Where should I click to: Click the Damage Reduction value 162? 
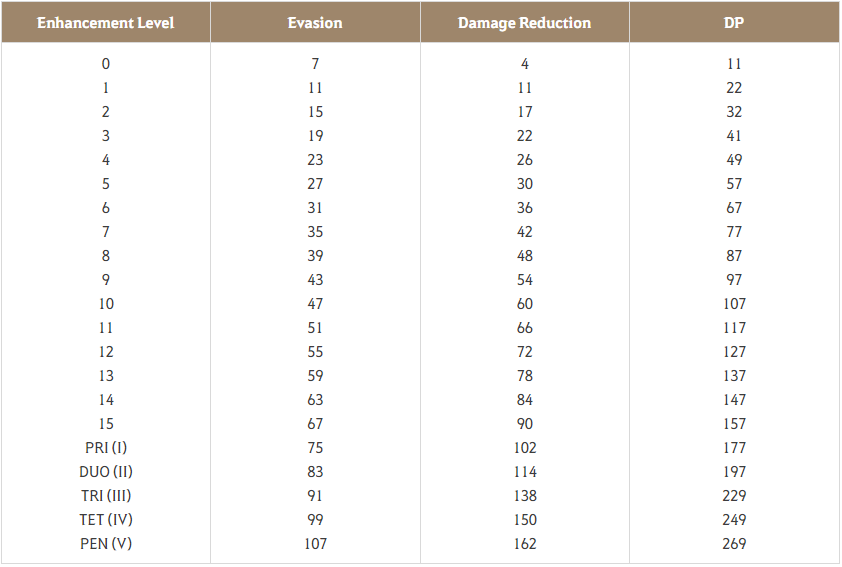point(525,543)
